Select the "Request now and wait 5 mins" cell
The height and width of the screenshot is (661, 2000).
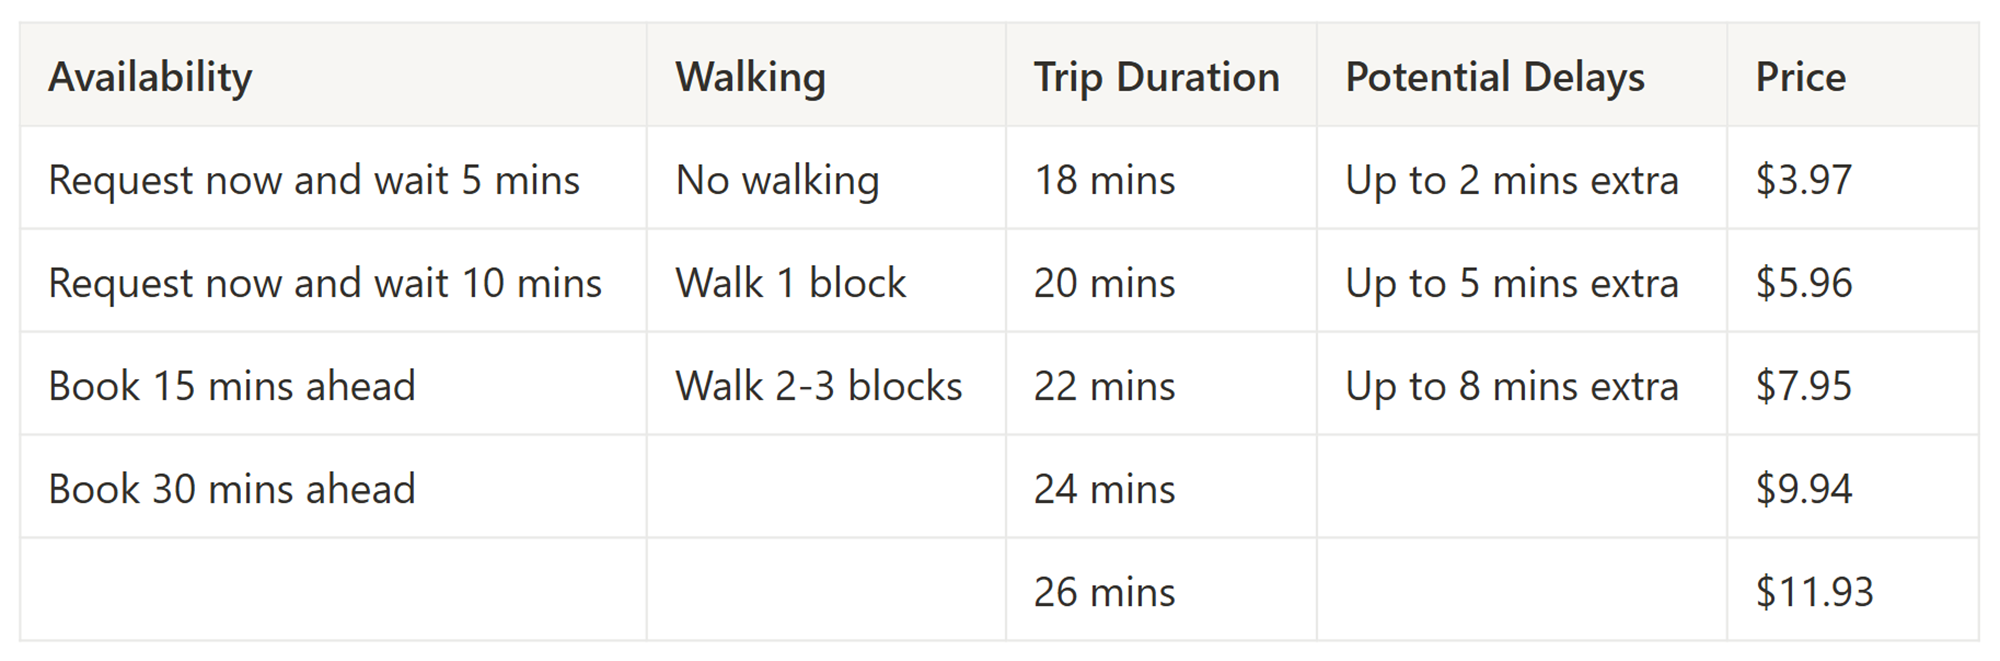point(314,180)
